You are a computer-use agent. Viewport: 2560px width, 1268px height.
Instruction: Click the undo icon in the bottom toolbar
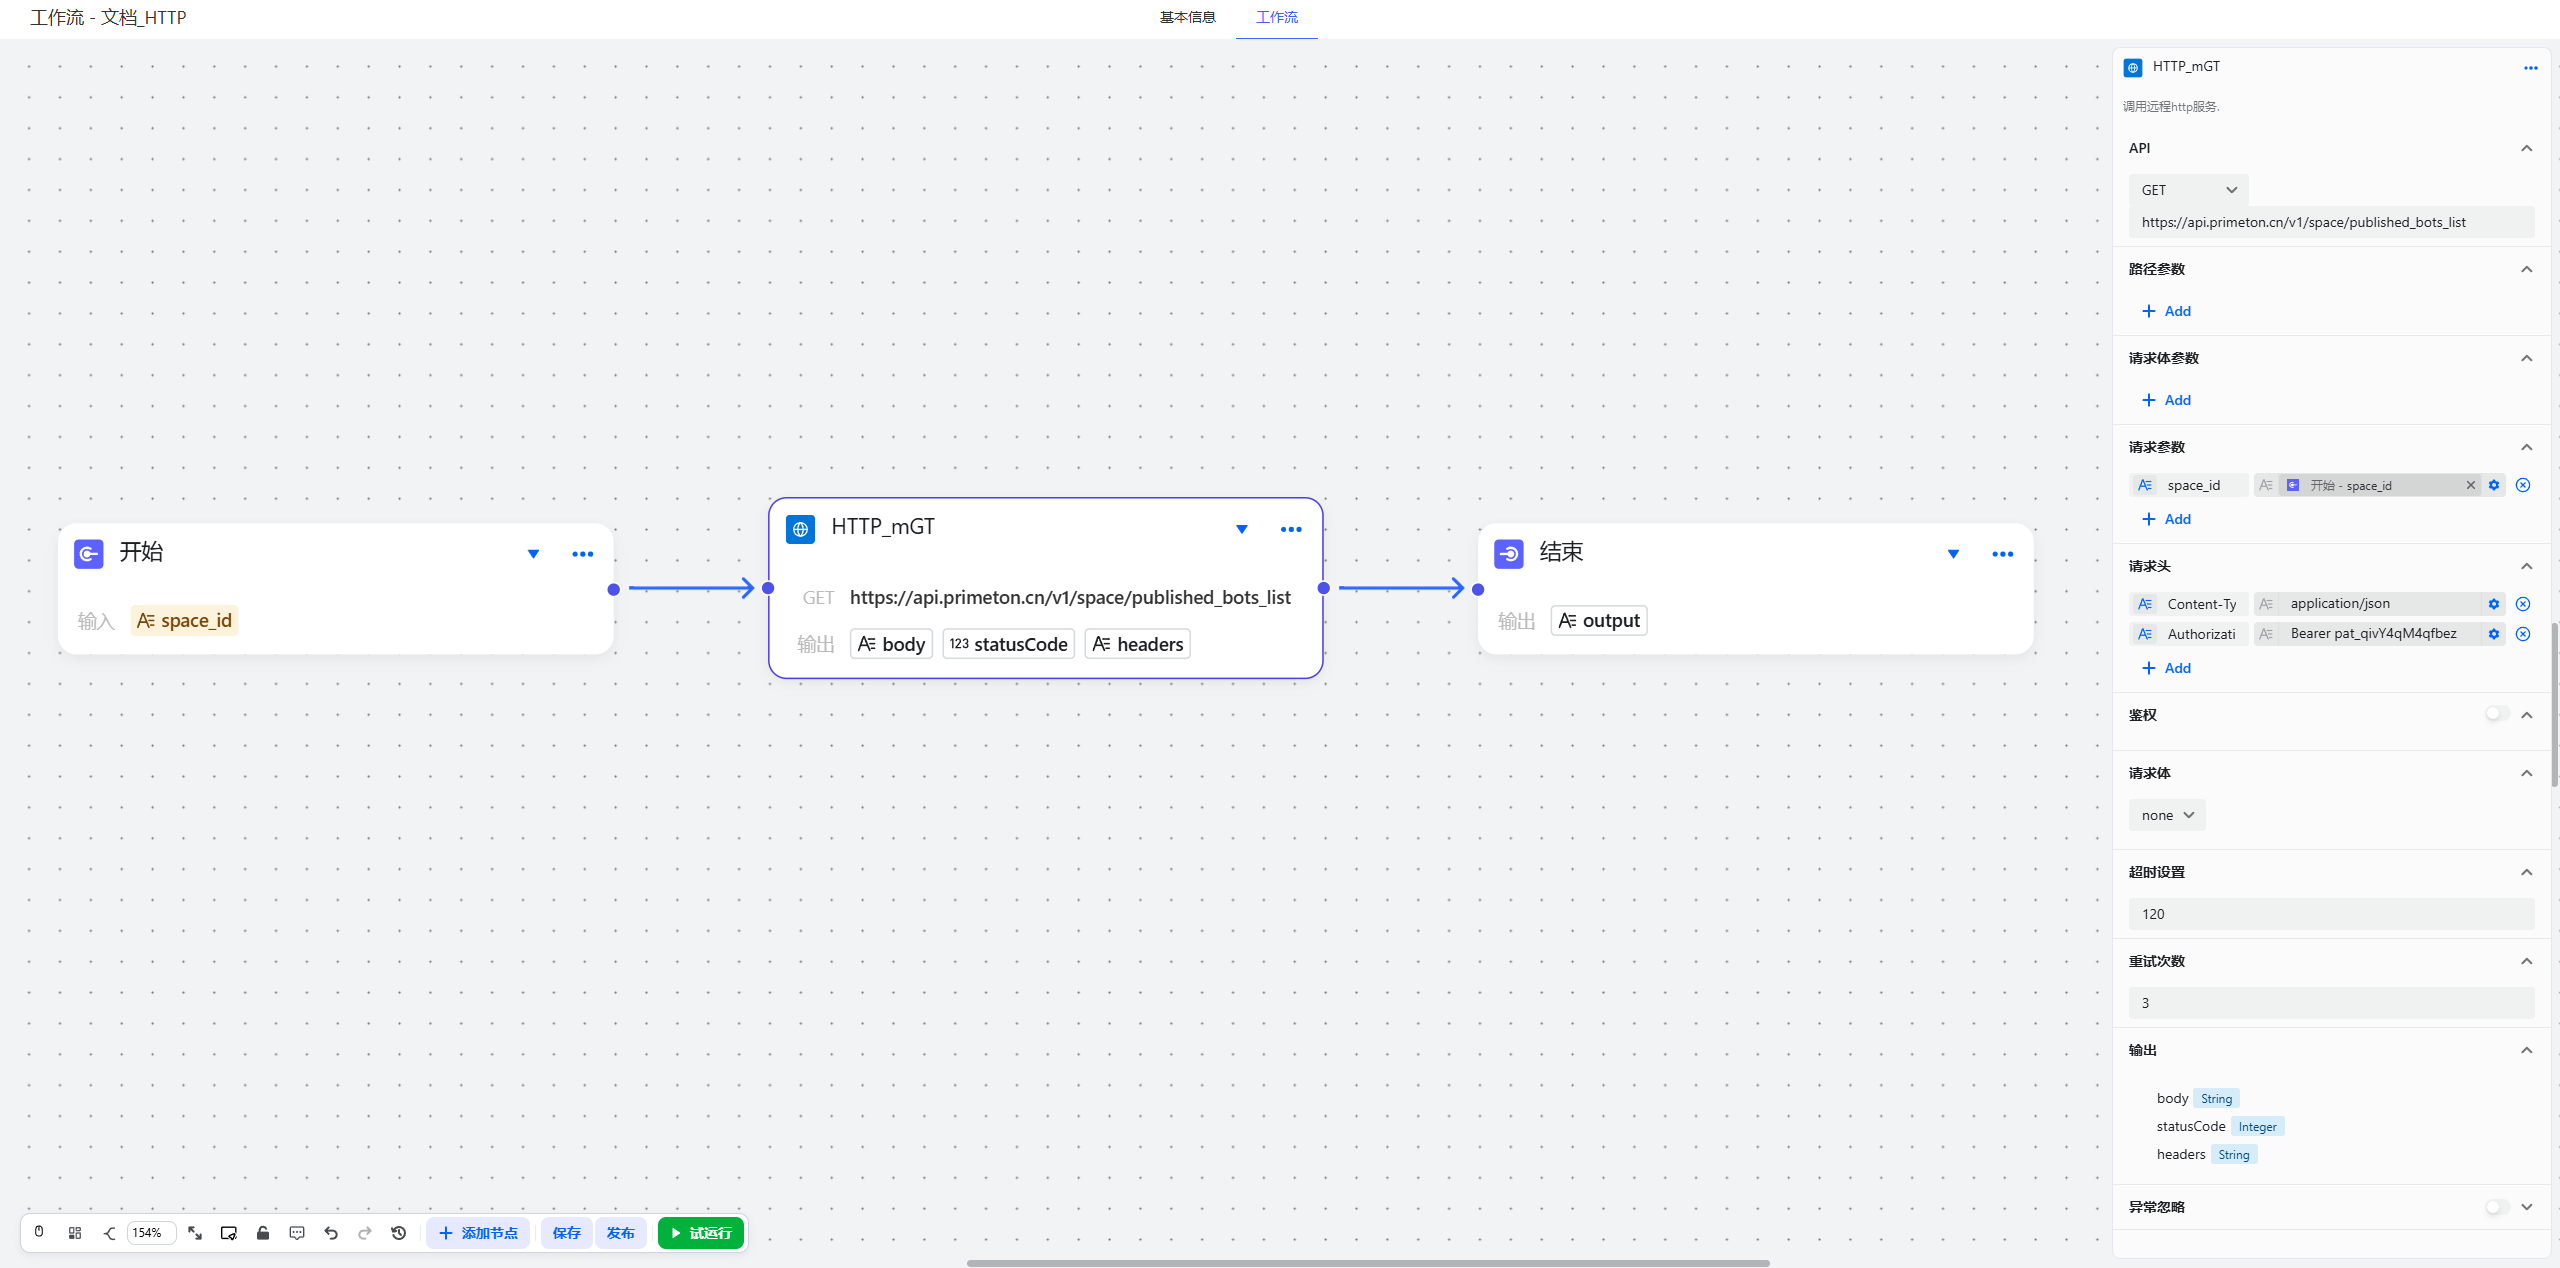click(x=330, y=1233)
